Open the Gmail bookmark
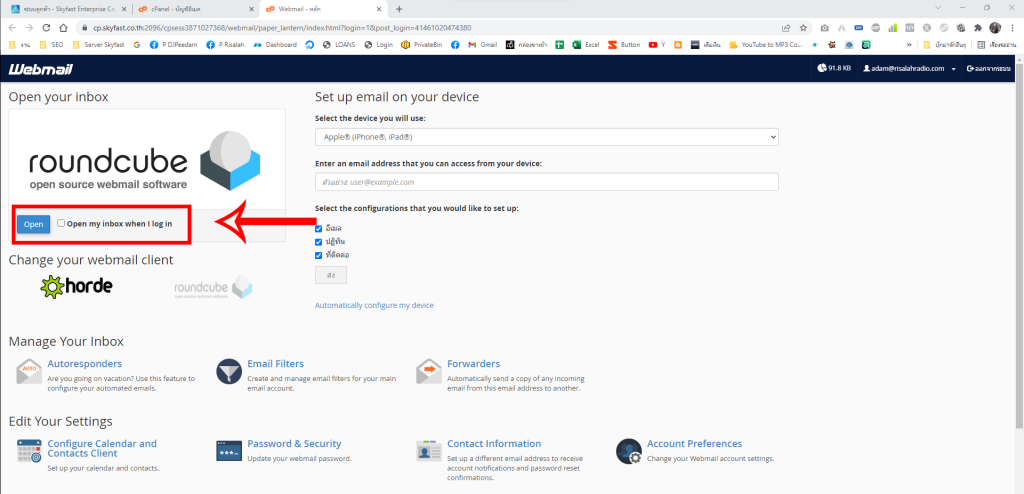 pyautogui.click(x=483, y=45)
